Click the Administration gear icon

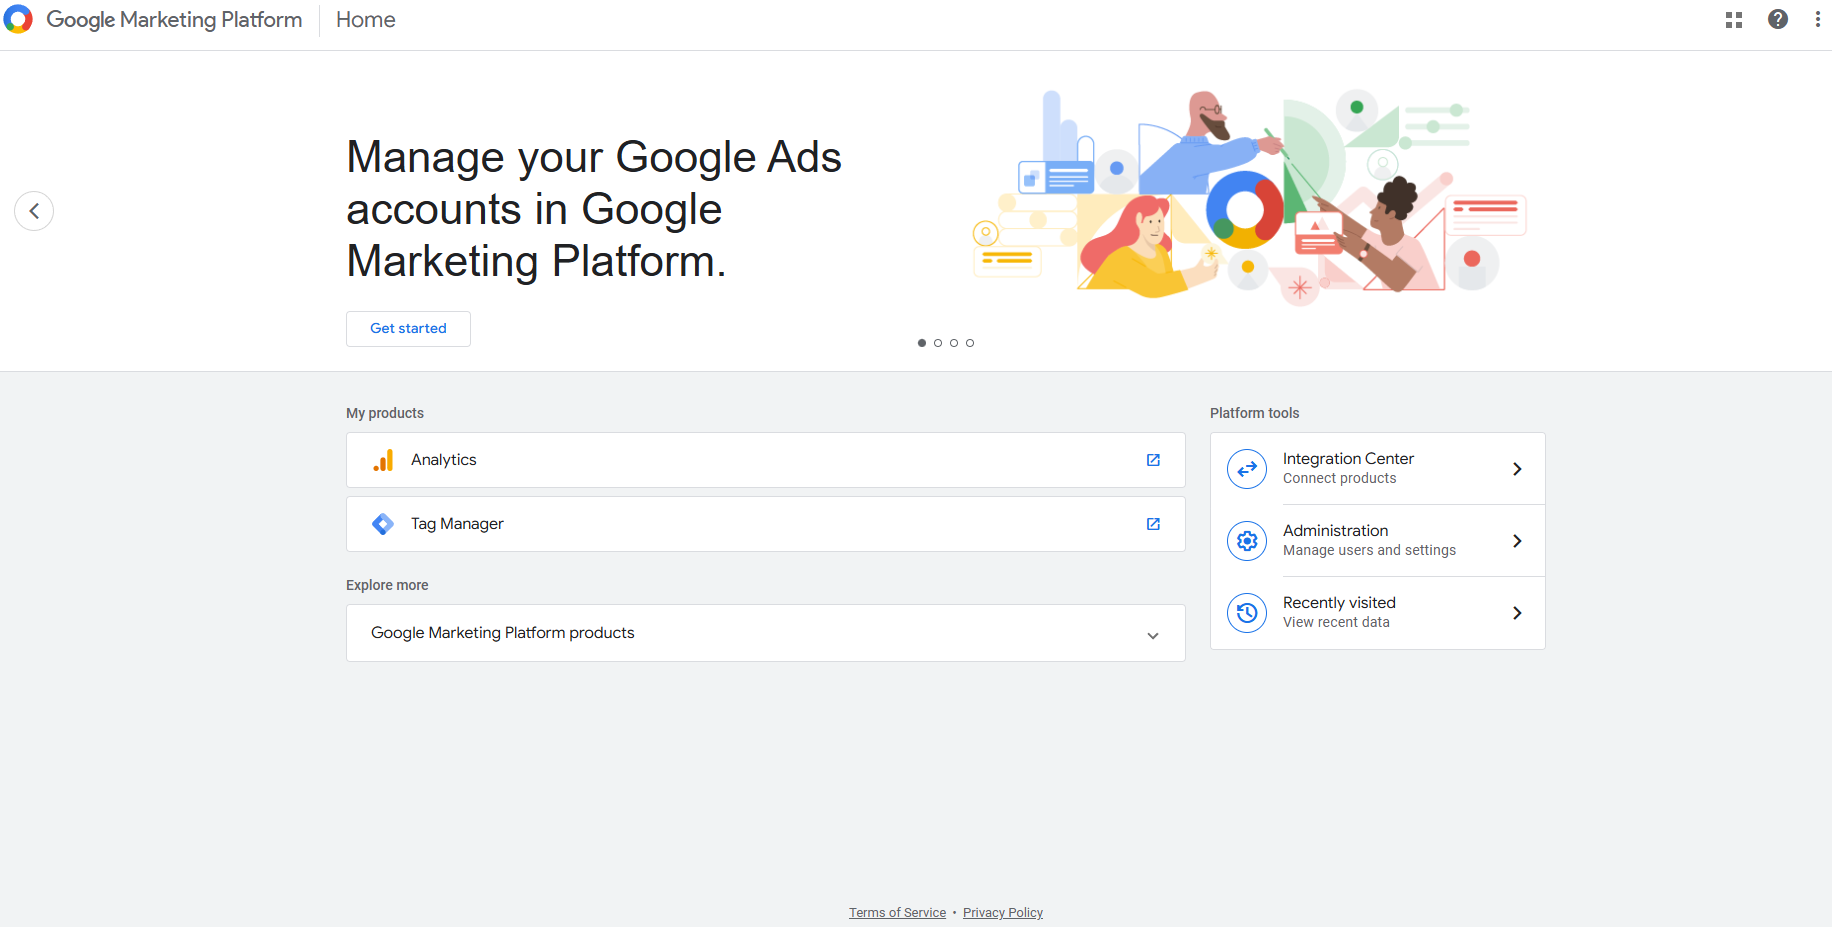tap(1247, 541)
